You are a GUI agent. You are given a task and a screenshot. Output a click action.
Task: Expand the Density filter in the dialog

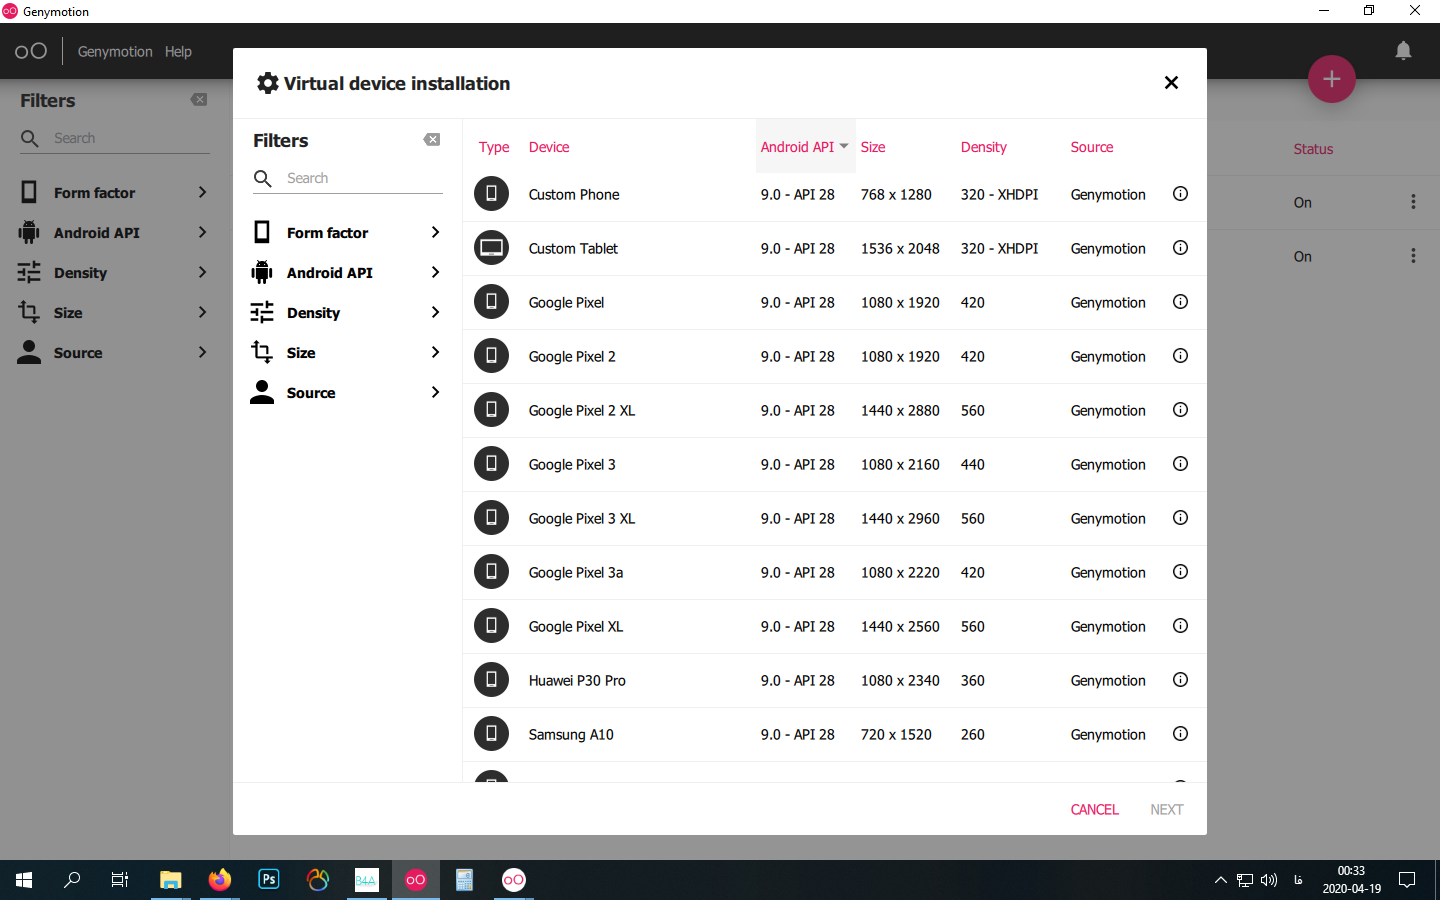click(346, 312)
